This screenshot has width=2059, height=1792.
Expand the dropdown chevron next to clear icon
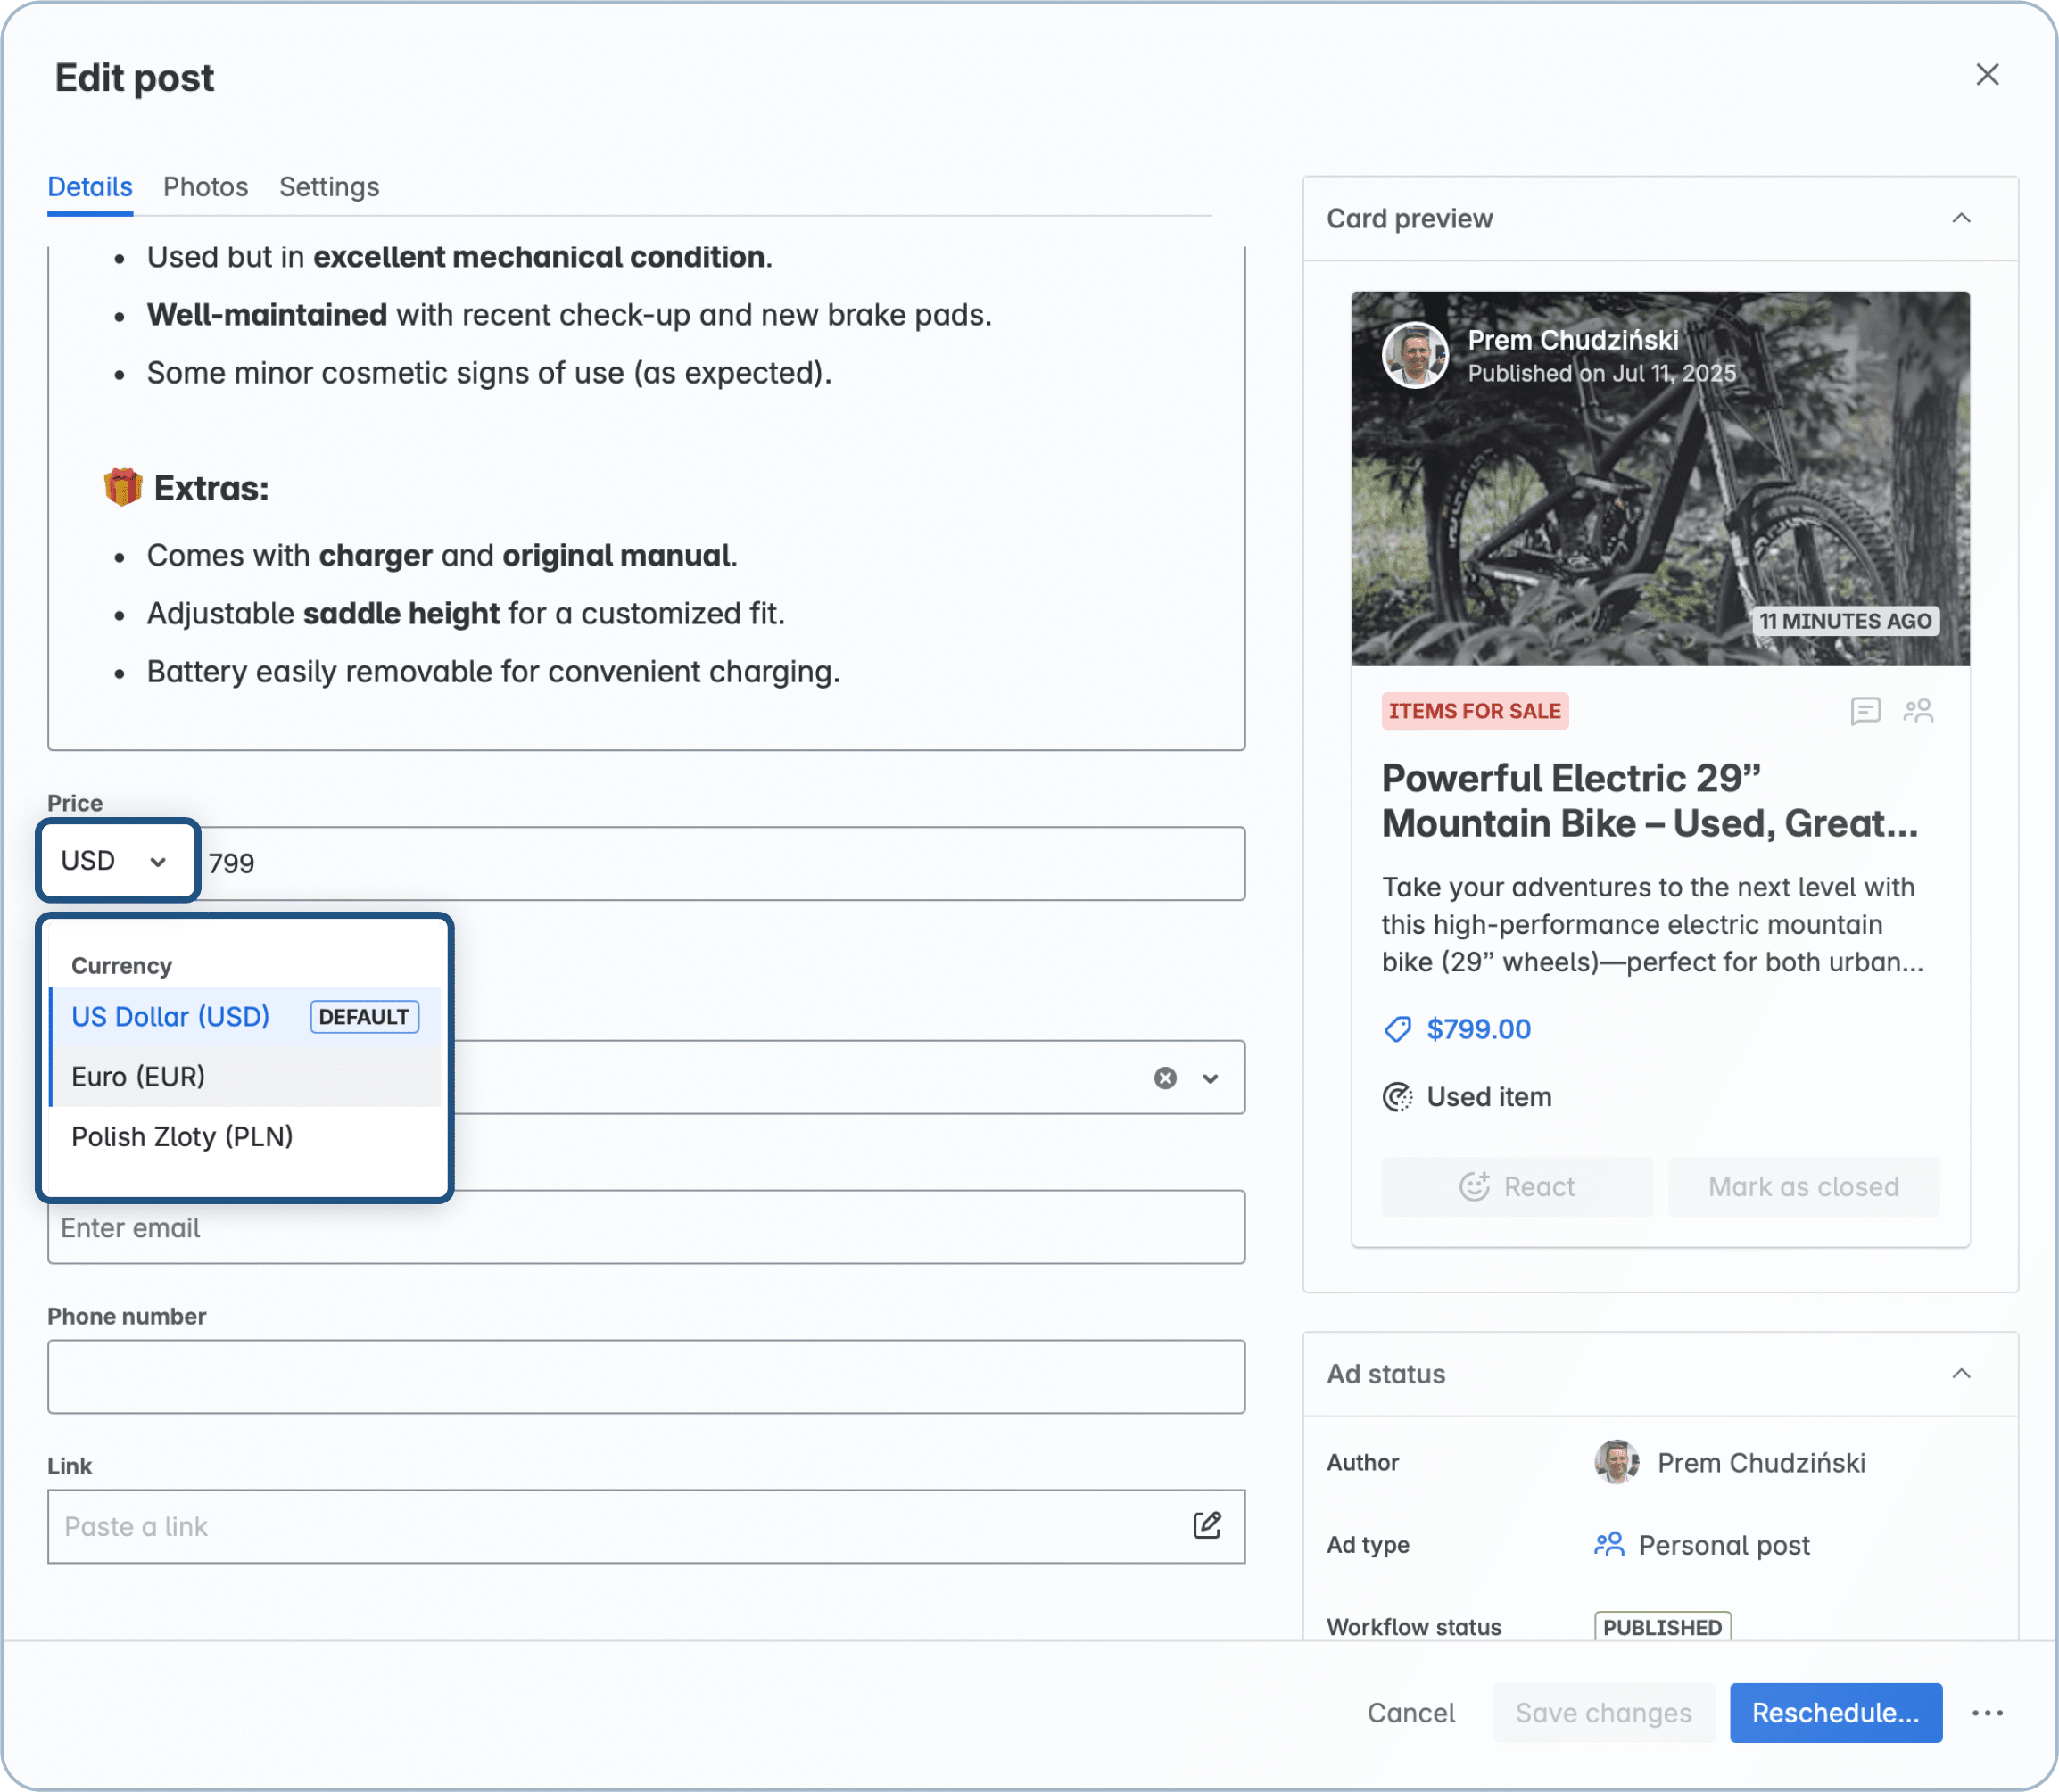pyautogui.click(x=1210, y=1078)
